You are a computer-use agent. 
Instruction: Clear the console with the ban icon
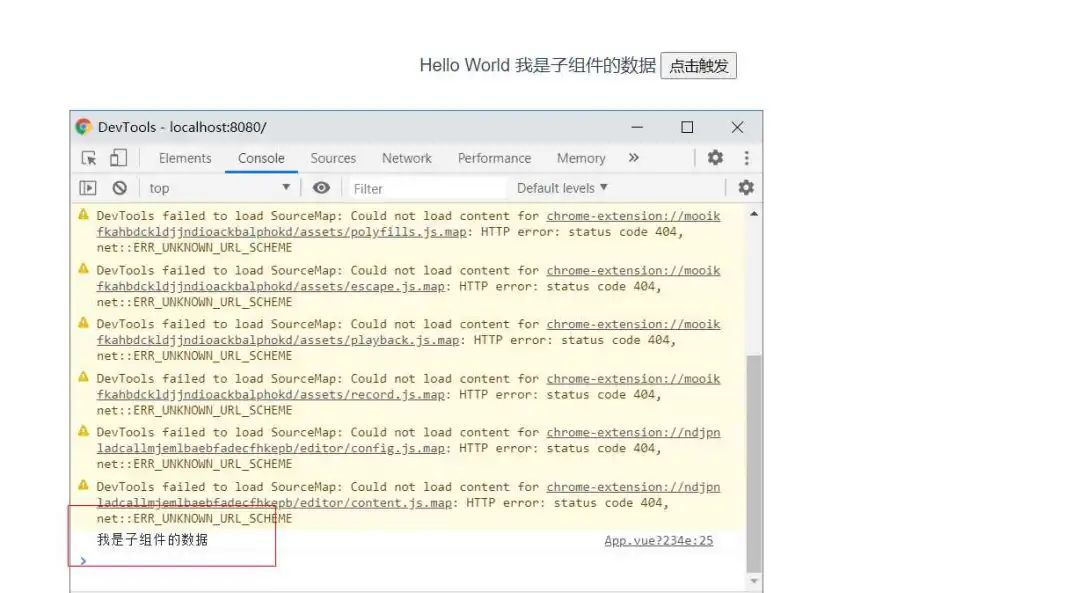point(120,187)
